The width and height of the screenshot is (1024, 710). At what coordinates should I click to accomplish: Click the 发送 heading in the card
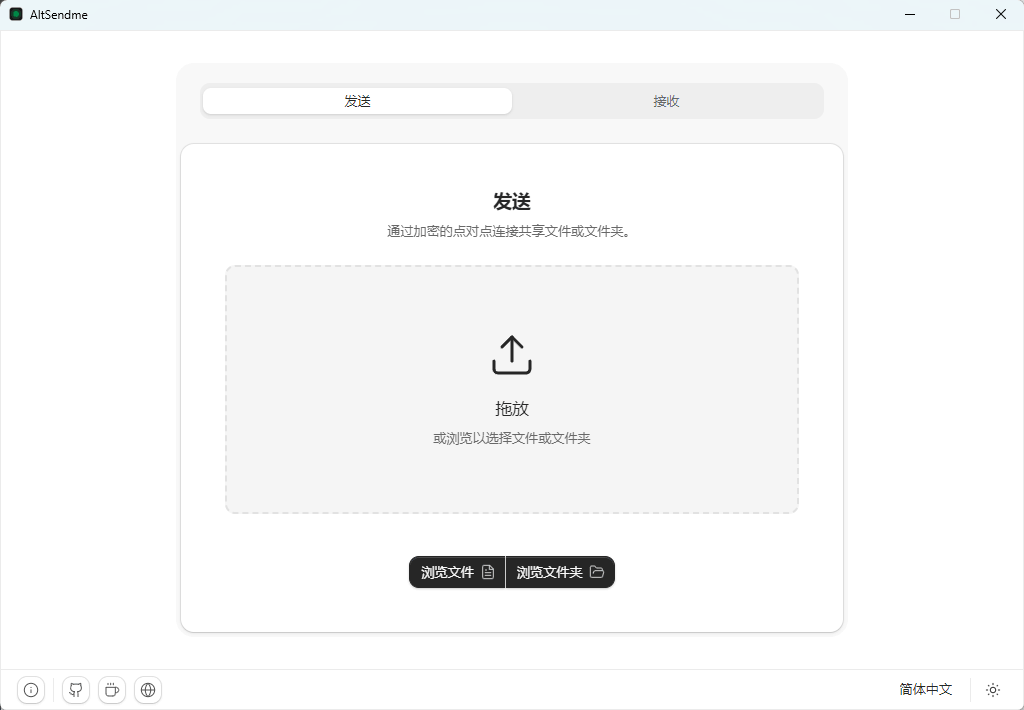click(512, 202)
